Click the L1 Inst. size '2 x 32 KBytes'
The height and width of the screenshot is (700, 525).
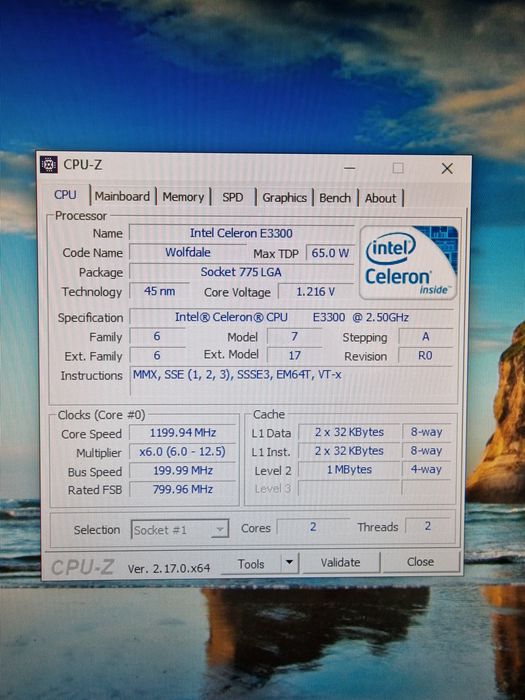pyautogui.click(x=349, y=451)
